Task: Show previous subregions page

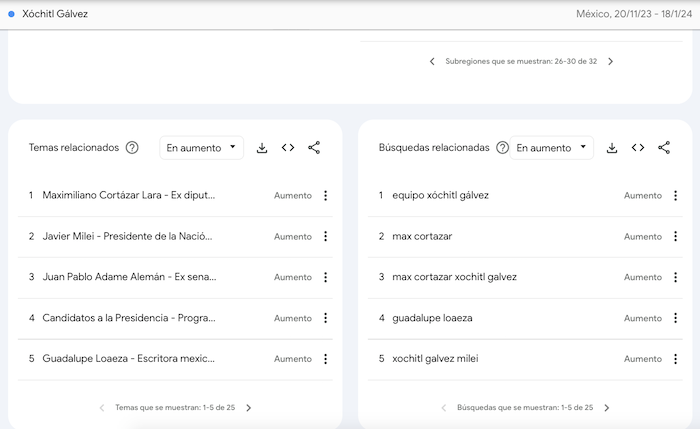Action: click(x=432, y=62)
